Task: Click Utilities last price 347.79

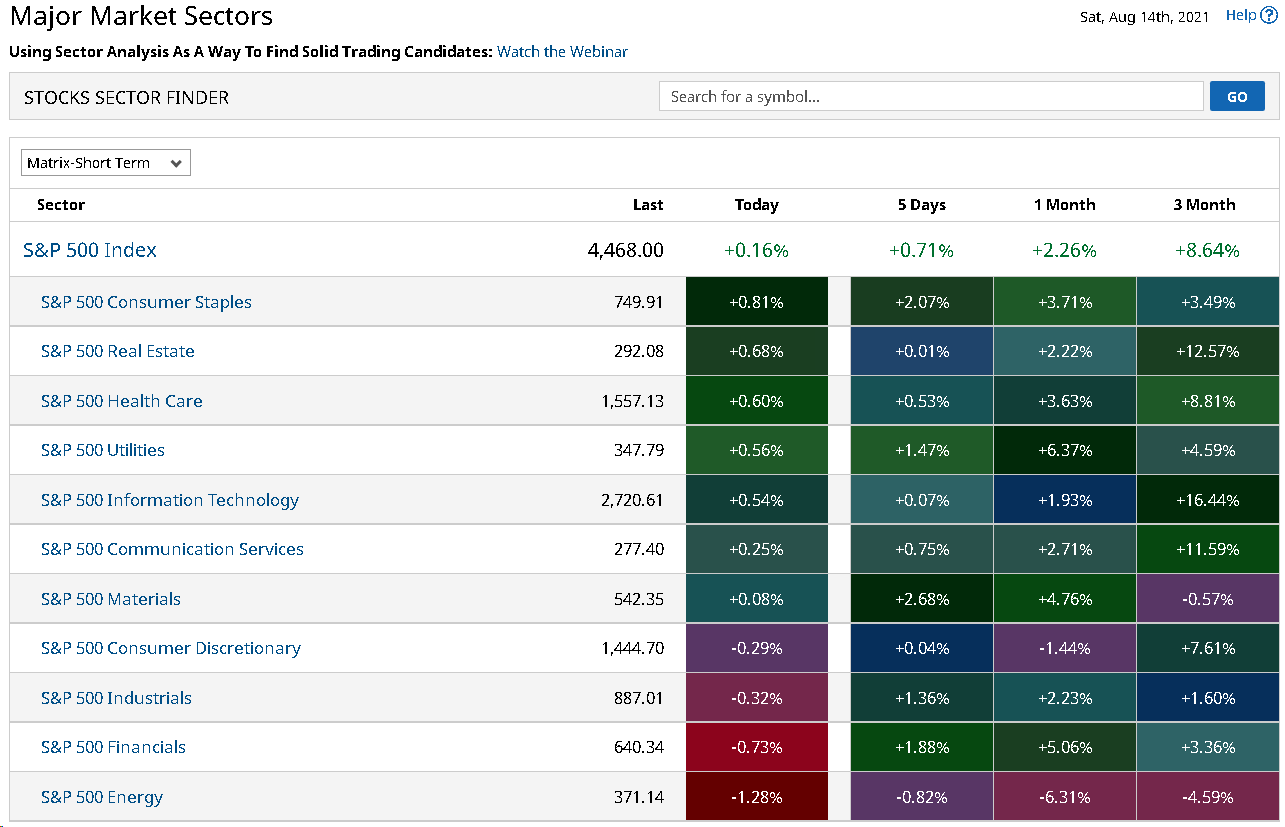Action: [x=639, y=450]
